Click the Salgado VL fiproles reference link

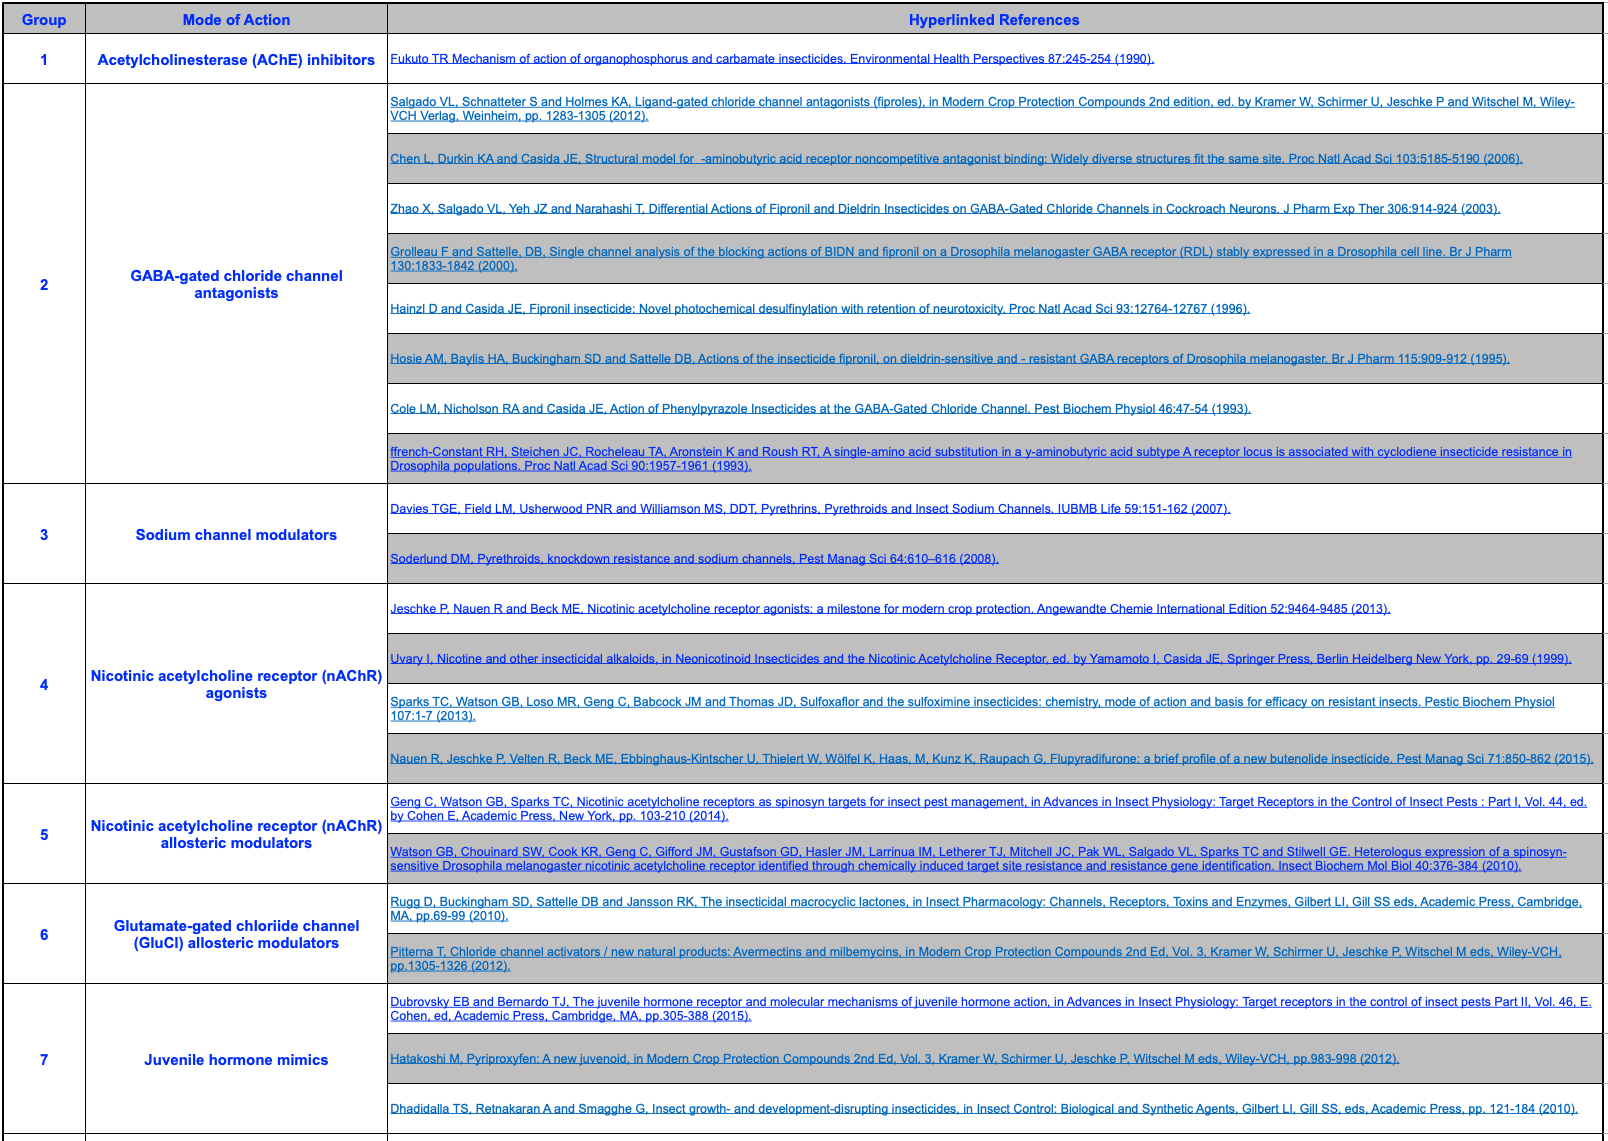pos(981,102)
